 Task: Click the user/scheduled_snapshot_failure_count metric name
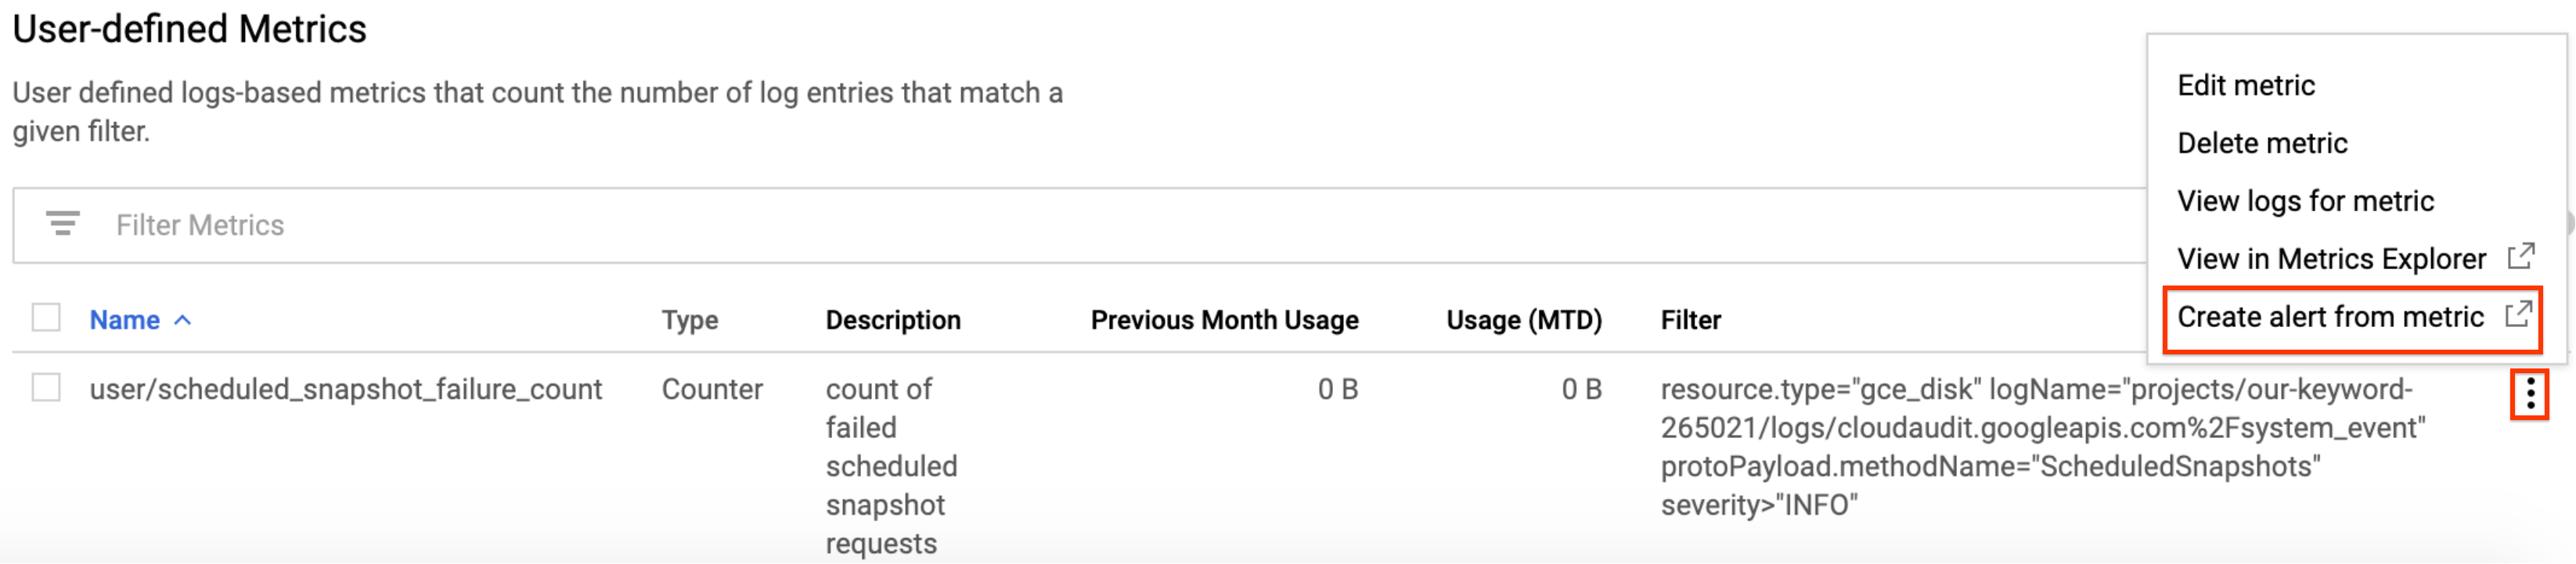347,390
